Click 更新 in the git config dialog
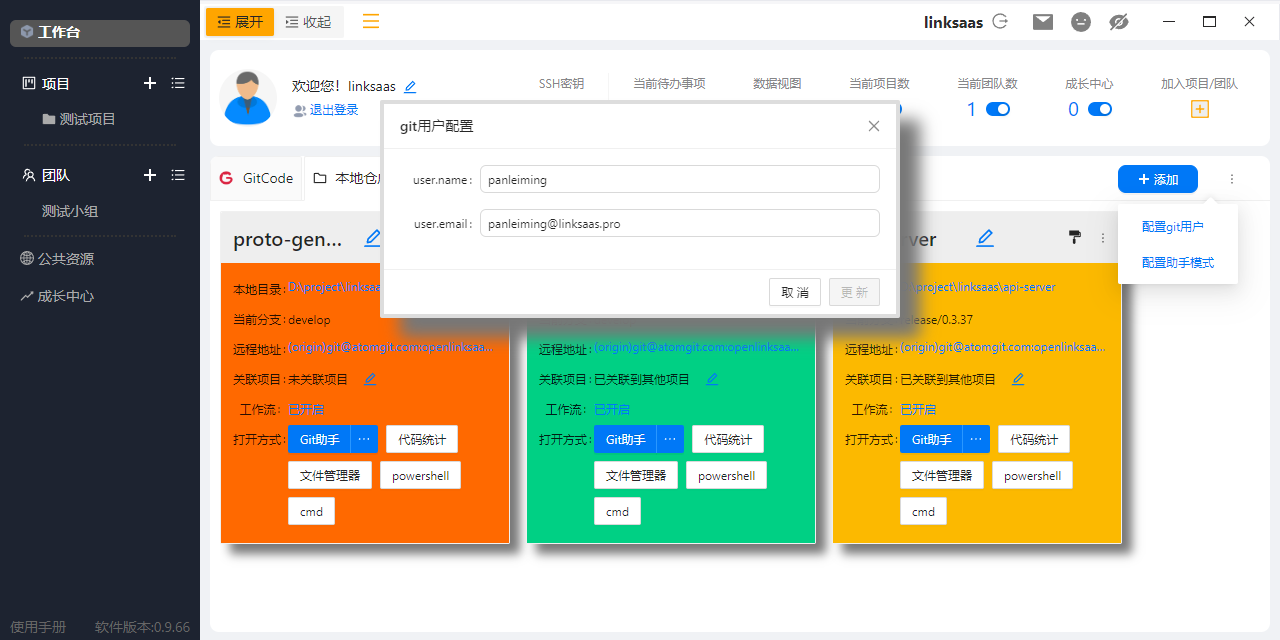 point(854,292)
